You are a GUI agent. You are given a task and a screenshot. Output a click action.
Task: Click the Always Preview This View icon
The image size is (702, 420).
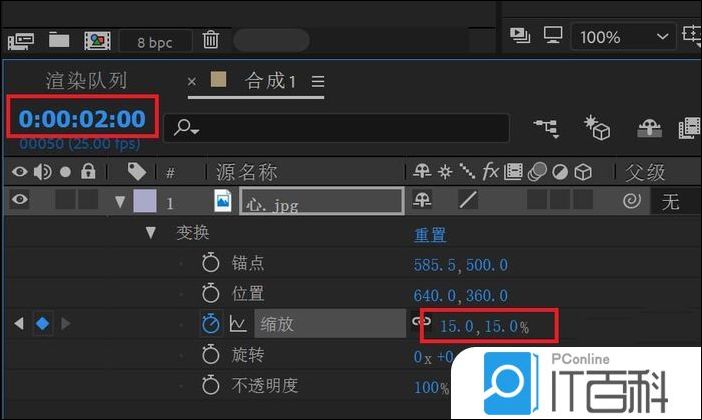[520, 35]
